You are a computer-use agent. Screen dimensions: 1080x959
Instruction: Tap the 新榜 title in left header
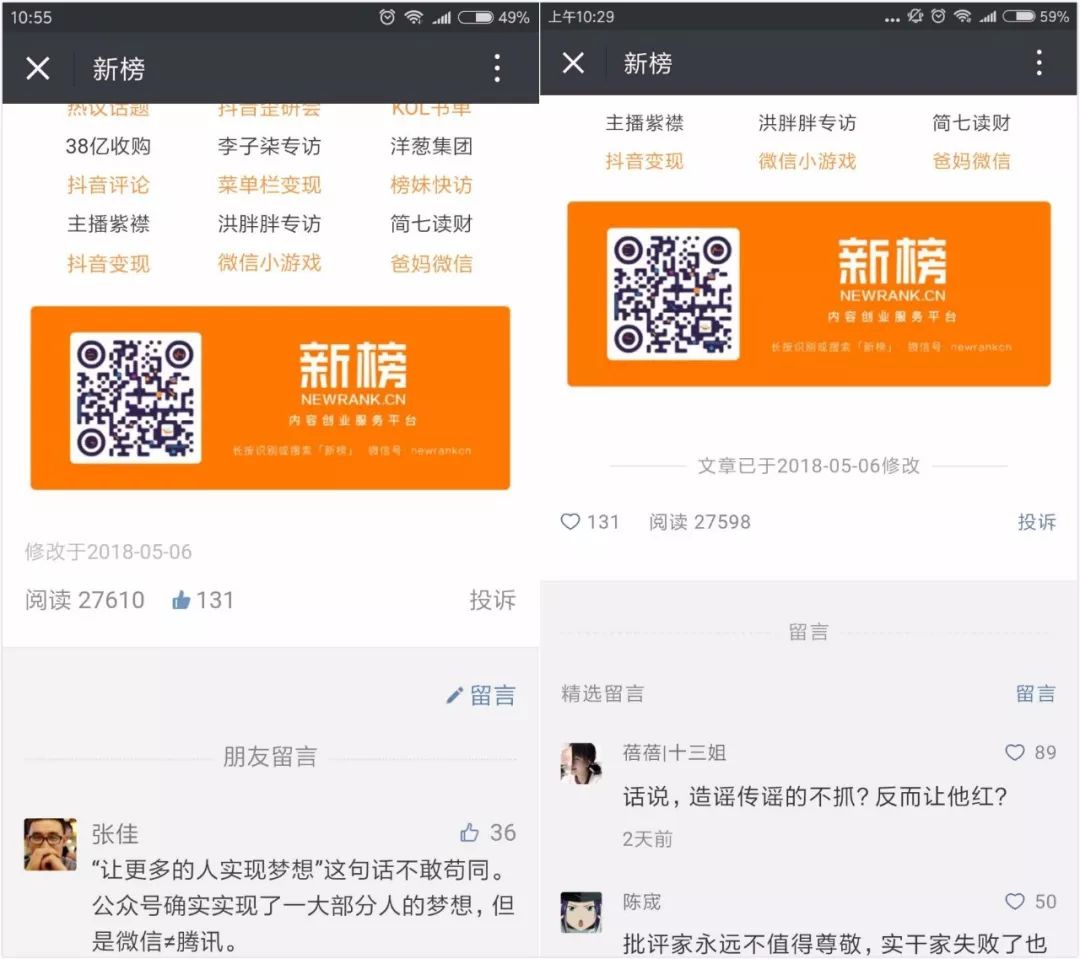[119, 69]
